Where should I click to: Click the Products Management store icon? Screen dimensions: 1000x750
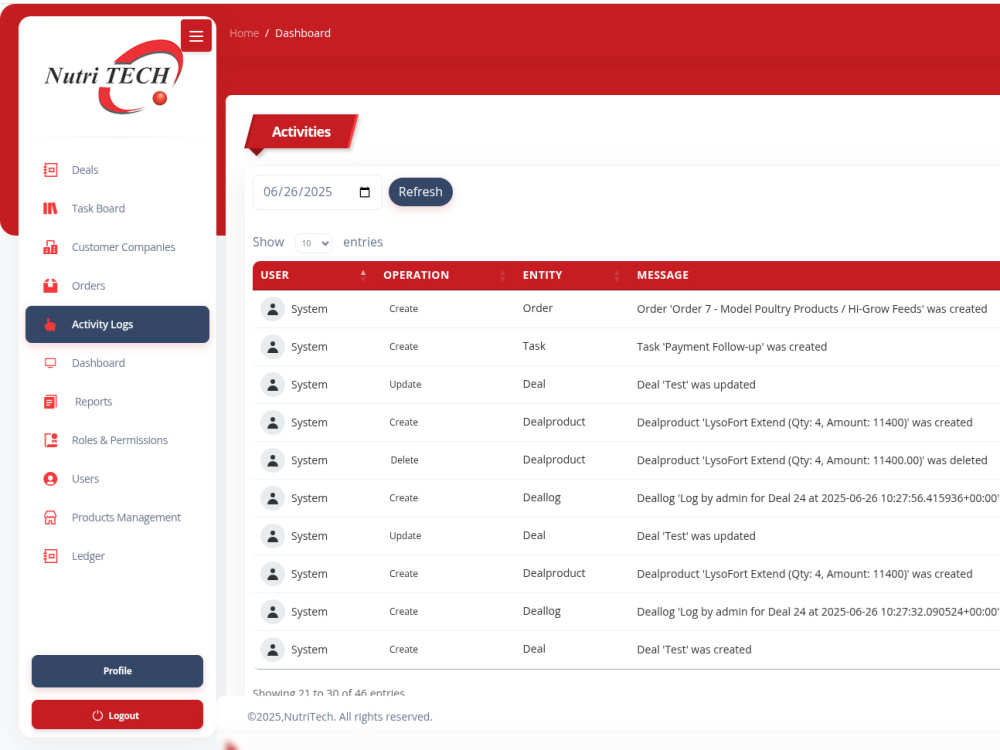tap(50, 517)
